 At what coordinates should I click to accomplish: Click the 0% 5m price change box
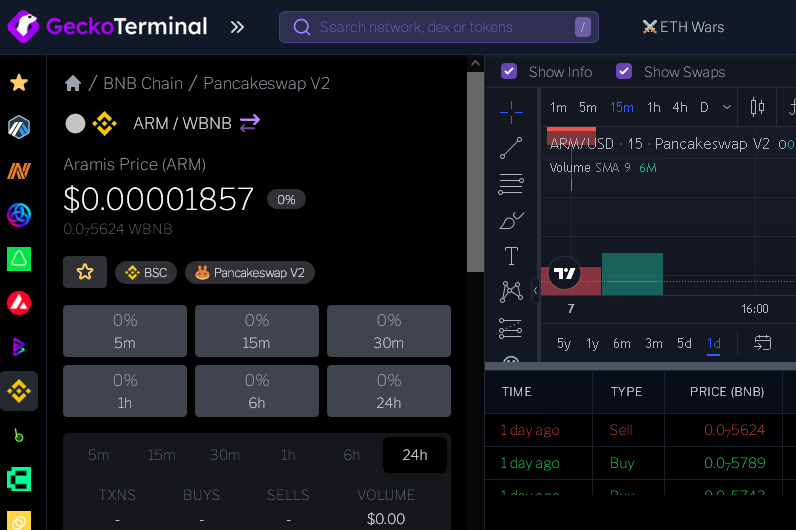(125, 331)
